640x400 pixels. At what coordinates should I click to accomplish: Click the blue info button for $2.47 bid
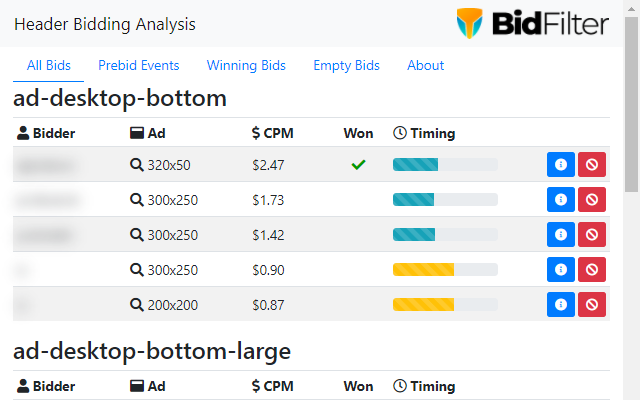(561, 165)
